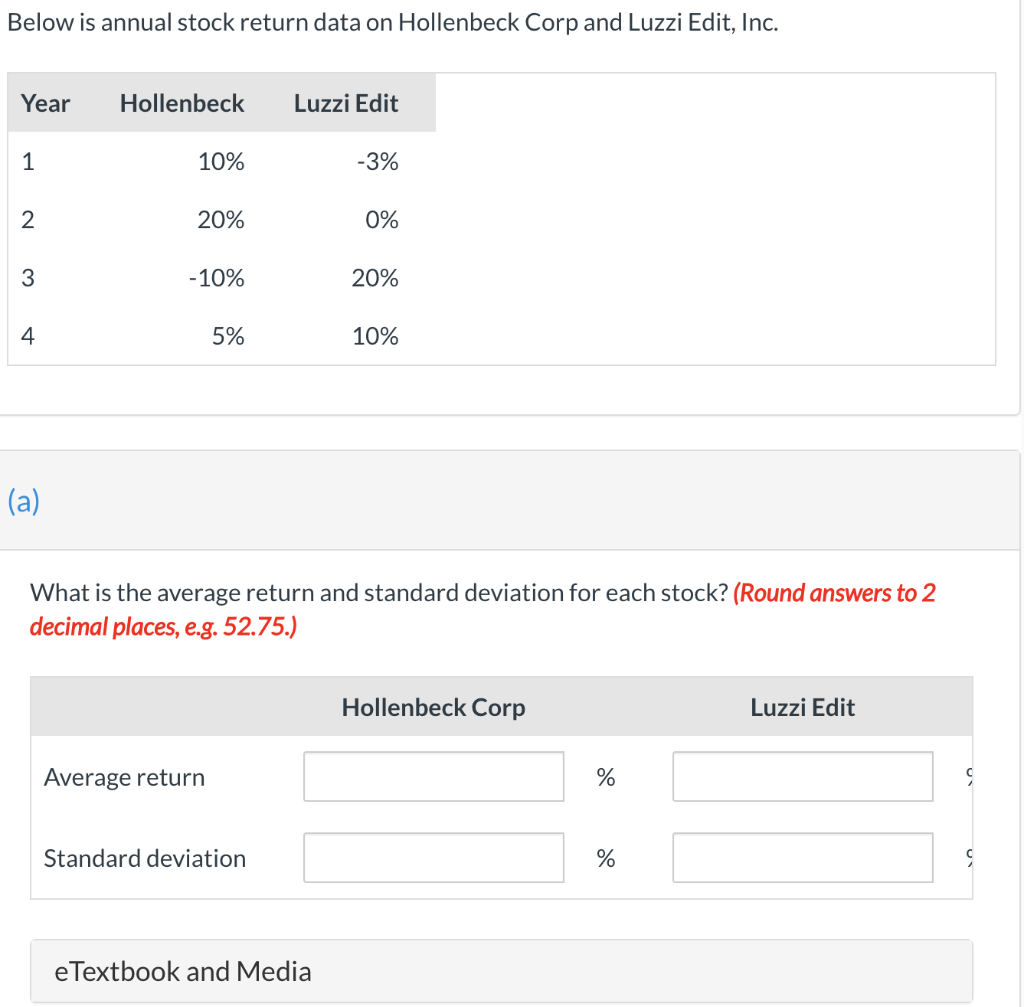
Task: Click the Year column header
Action: coord(46,103)
